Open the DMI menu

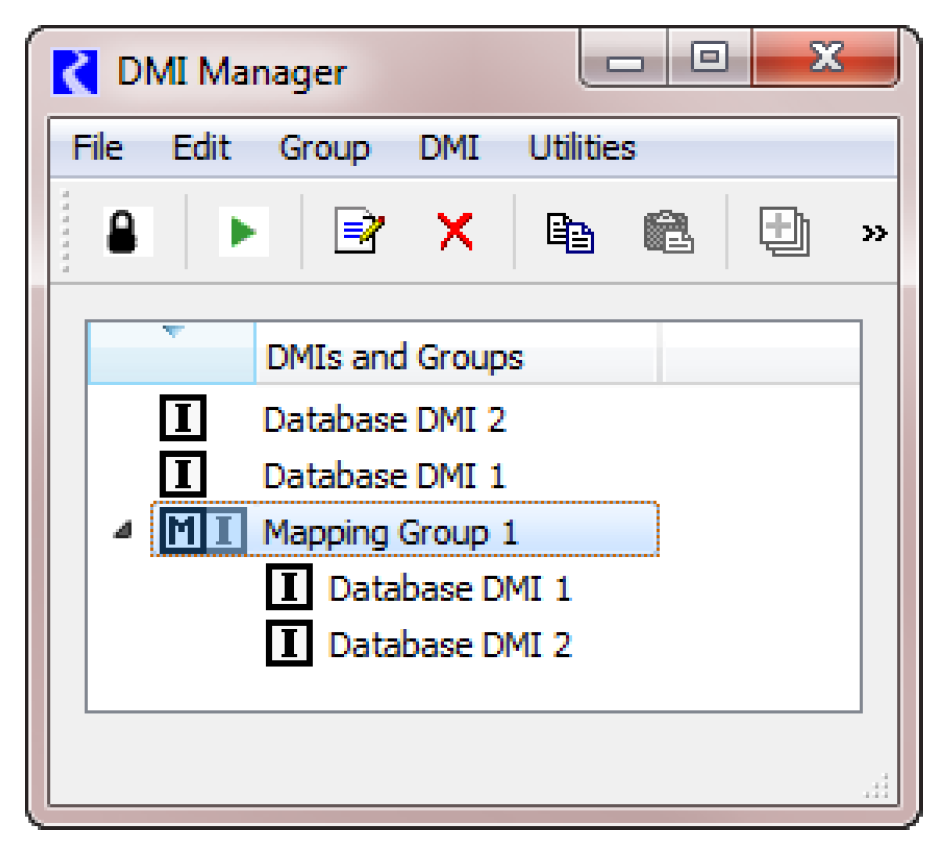(449, 148)
